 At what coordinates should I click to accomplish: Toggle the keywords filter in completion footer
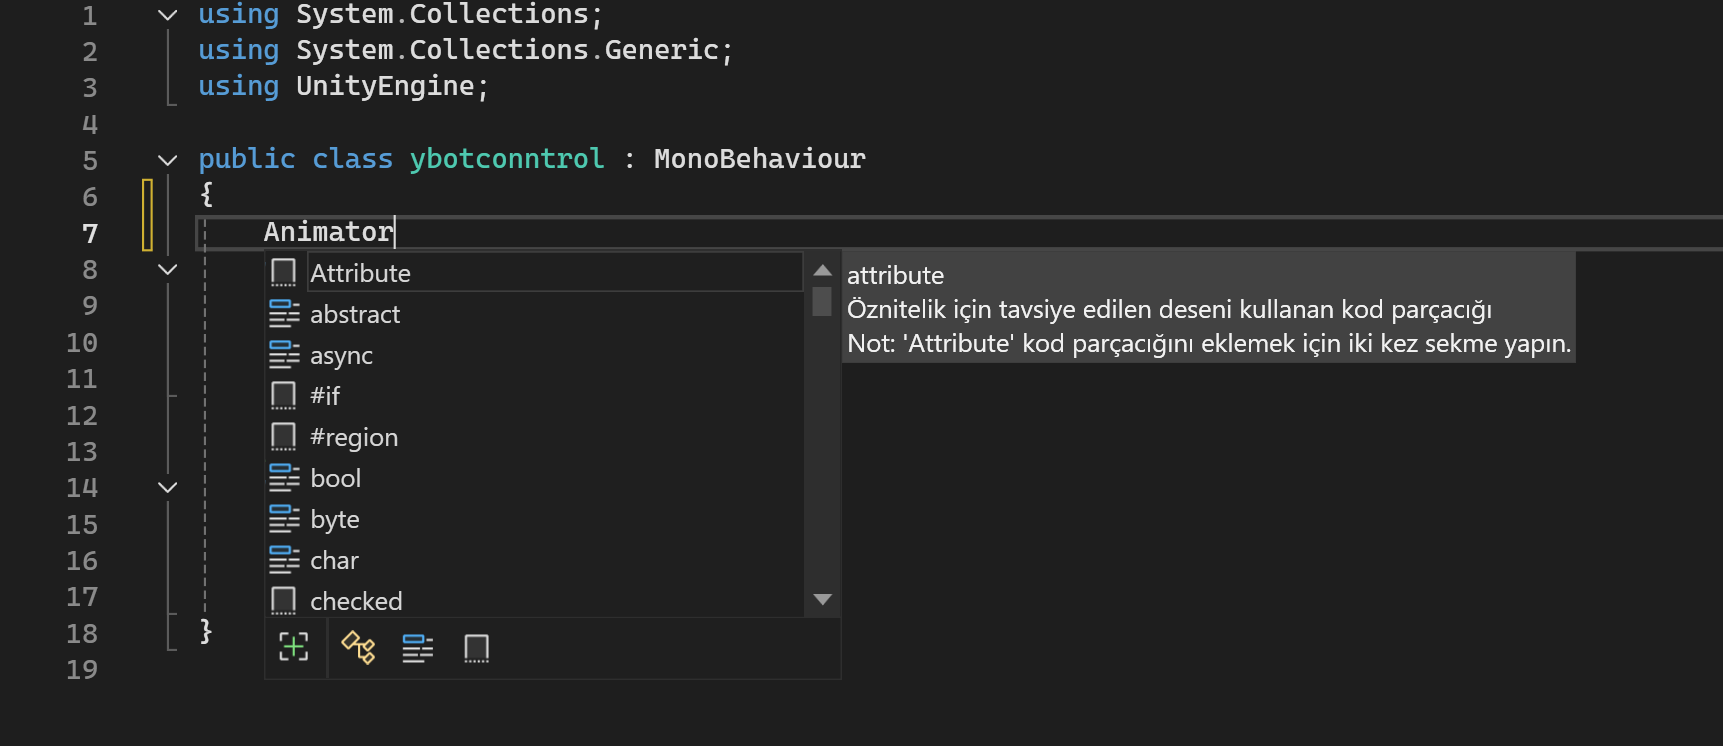[x=418, y=648]
